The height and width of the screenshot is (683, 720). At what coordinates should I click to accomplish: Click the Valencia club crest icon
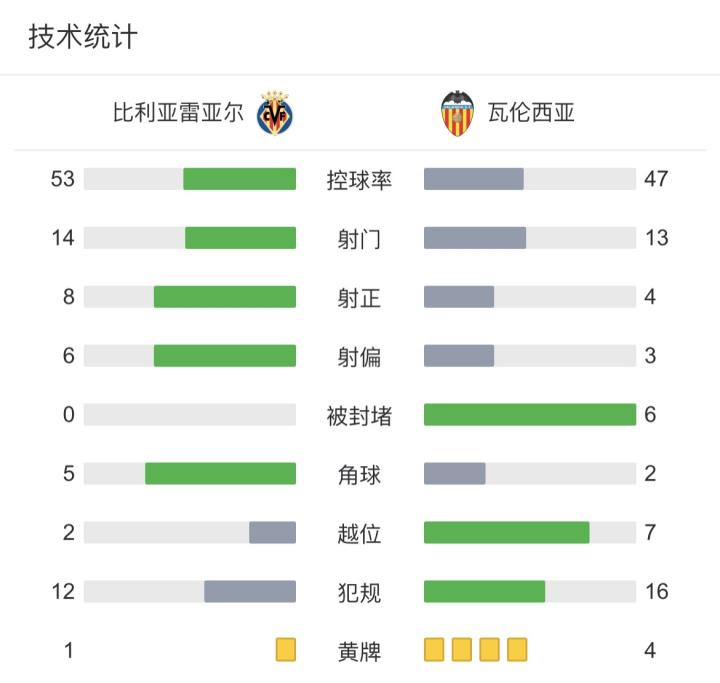coord(458,114)
